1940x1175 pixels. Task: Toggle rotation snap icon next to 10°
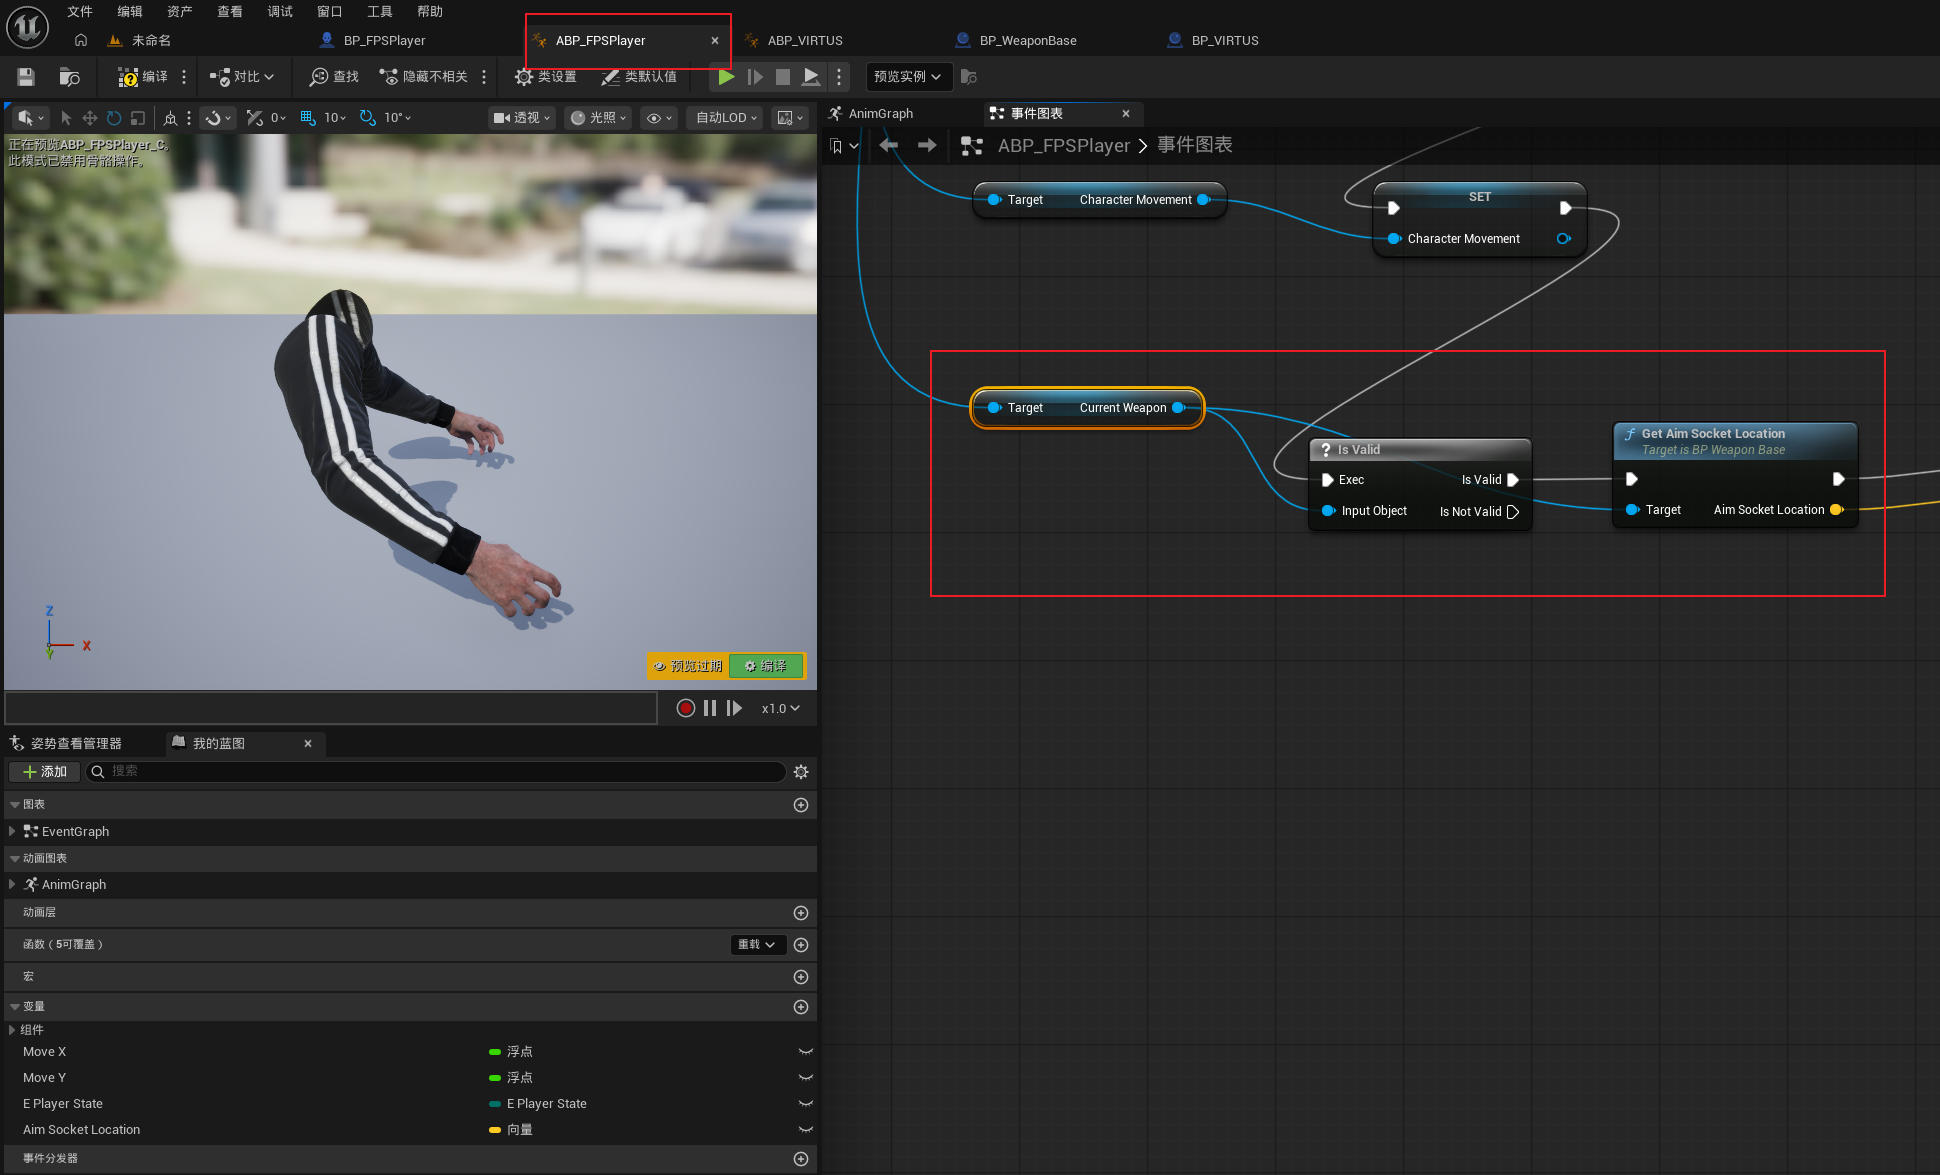(368, 118)
